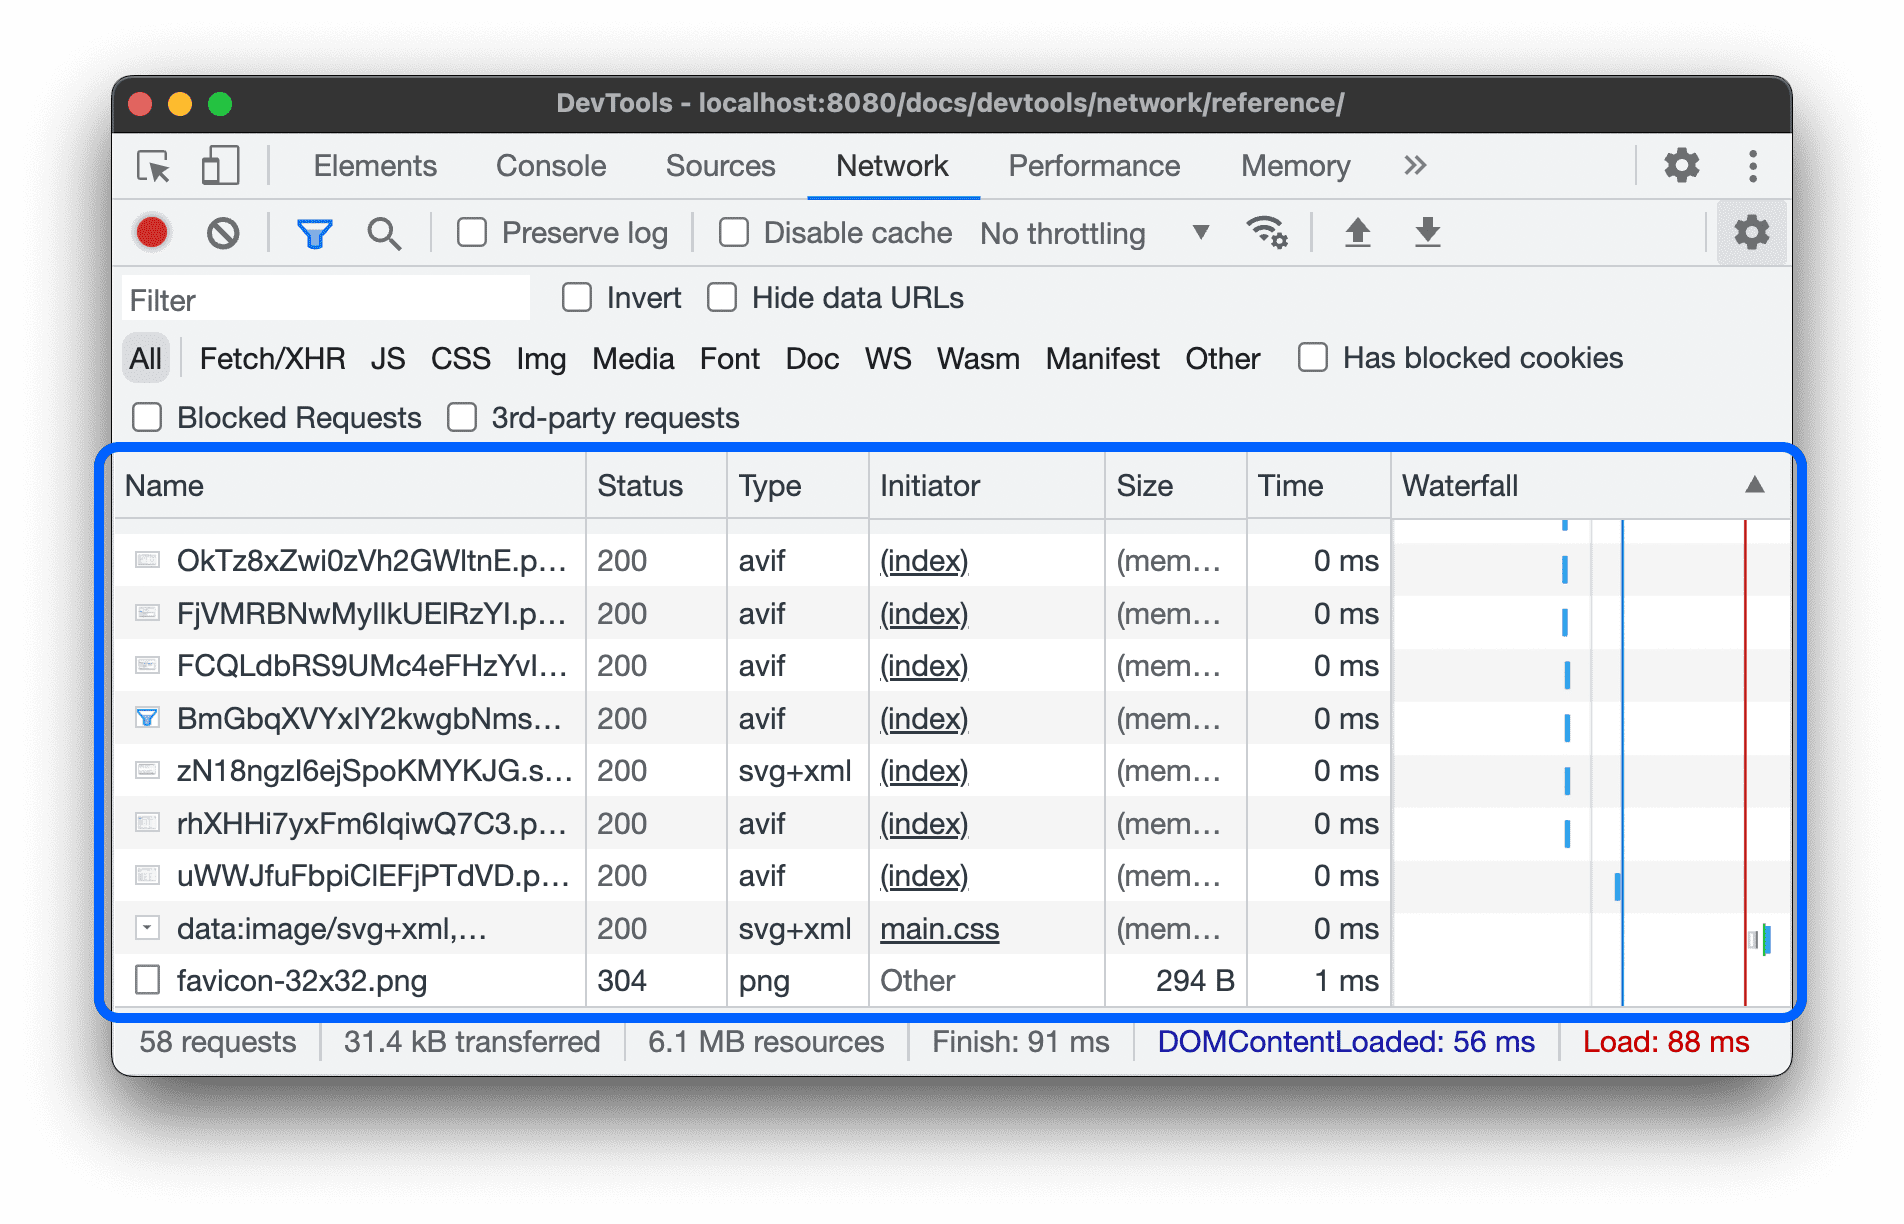Clear the network log
This screenshot has height=1224, width=1904.
[x=223, y=233]
